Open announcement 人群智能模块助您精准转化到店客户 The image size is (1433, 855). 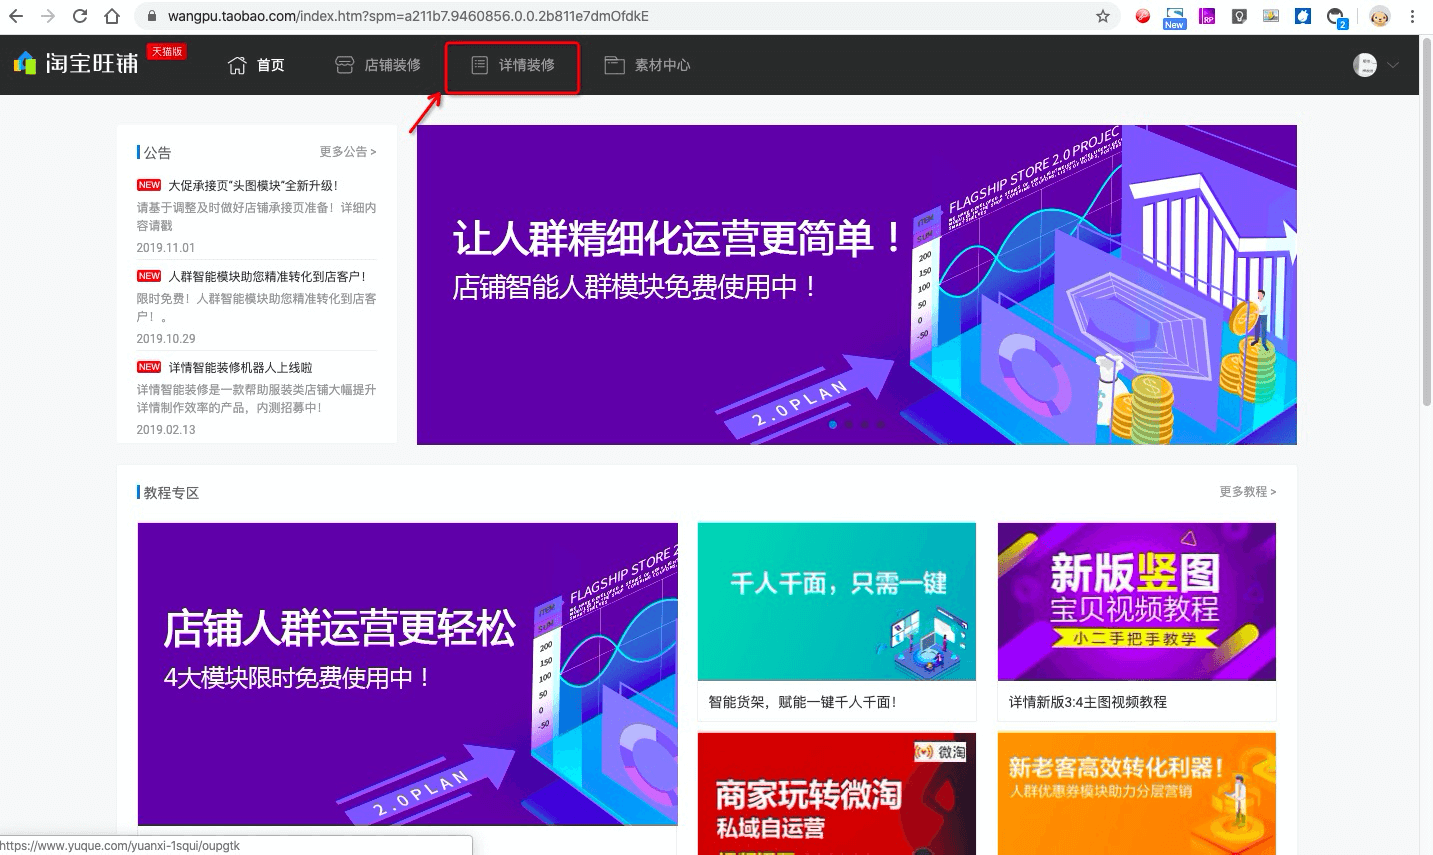point(267,277)
